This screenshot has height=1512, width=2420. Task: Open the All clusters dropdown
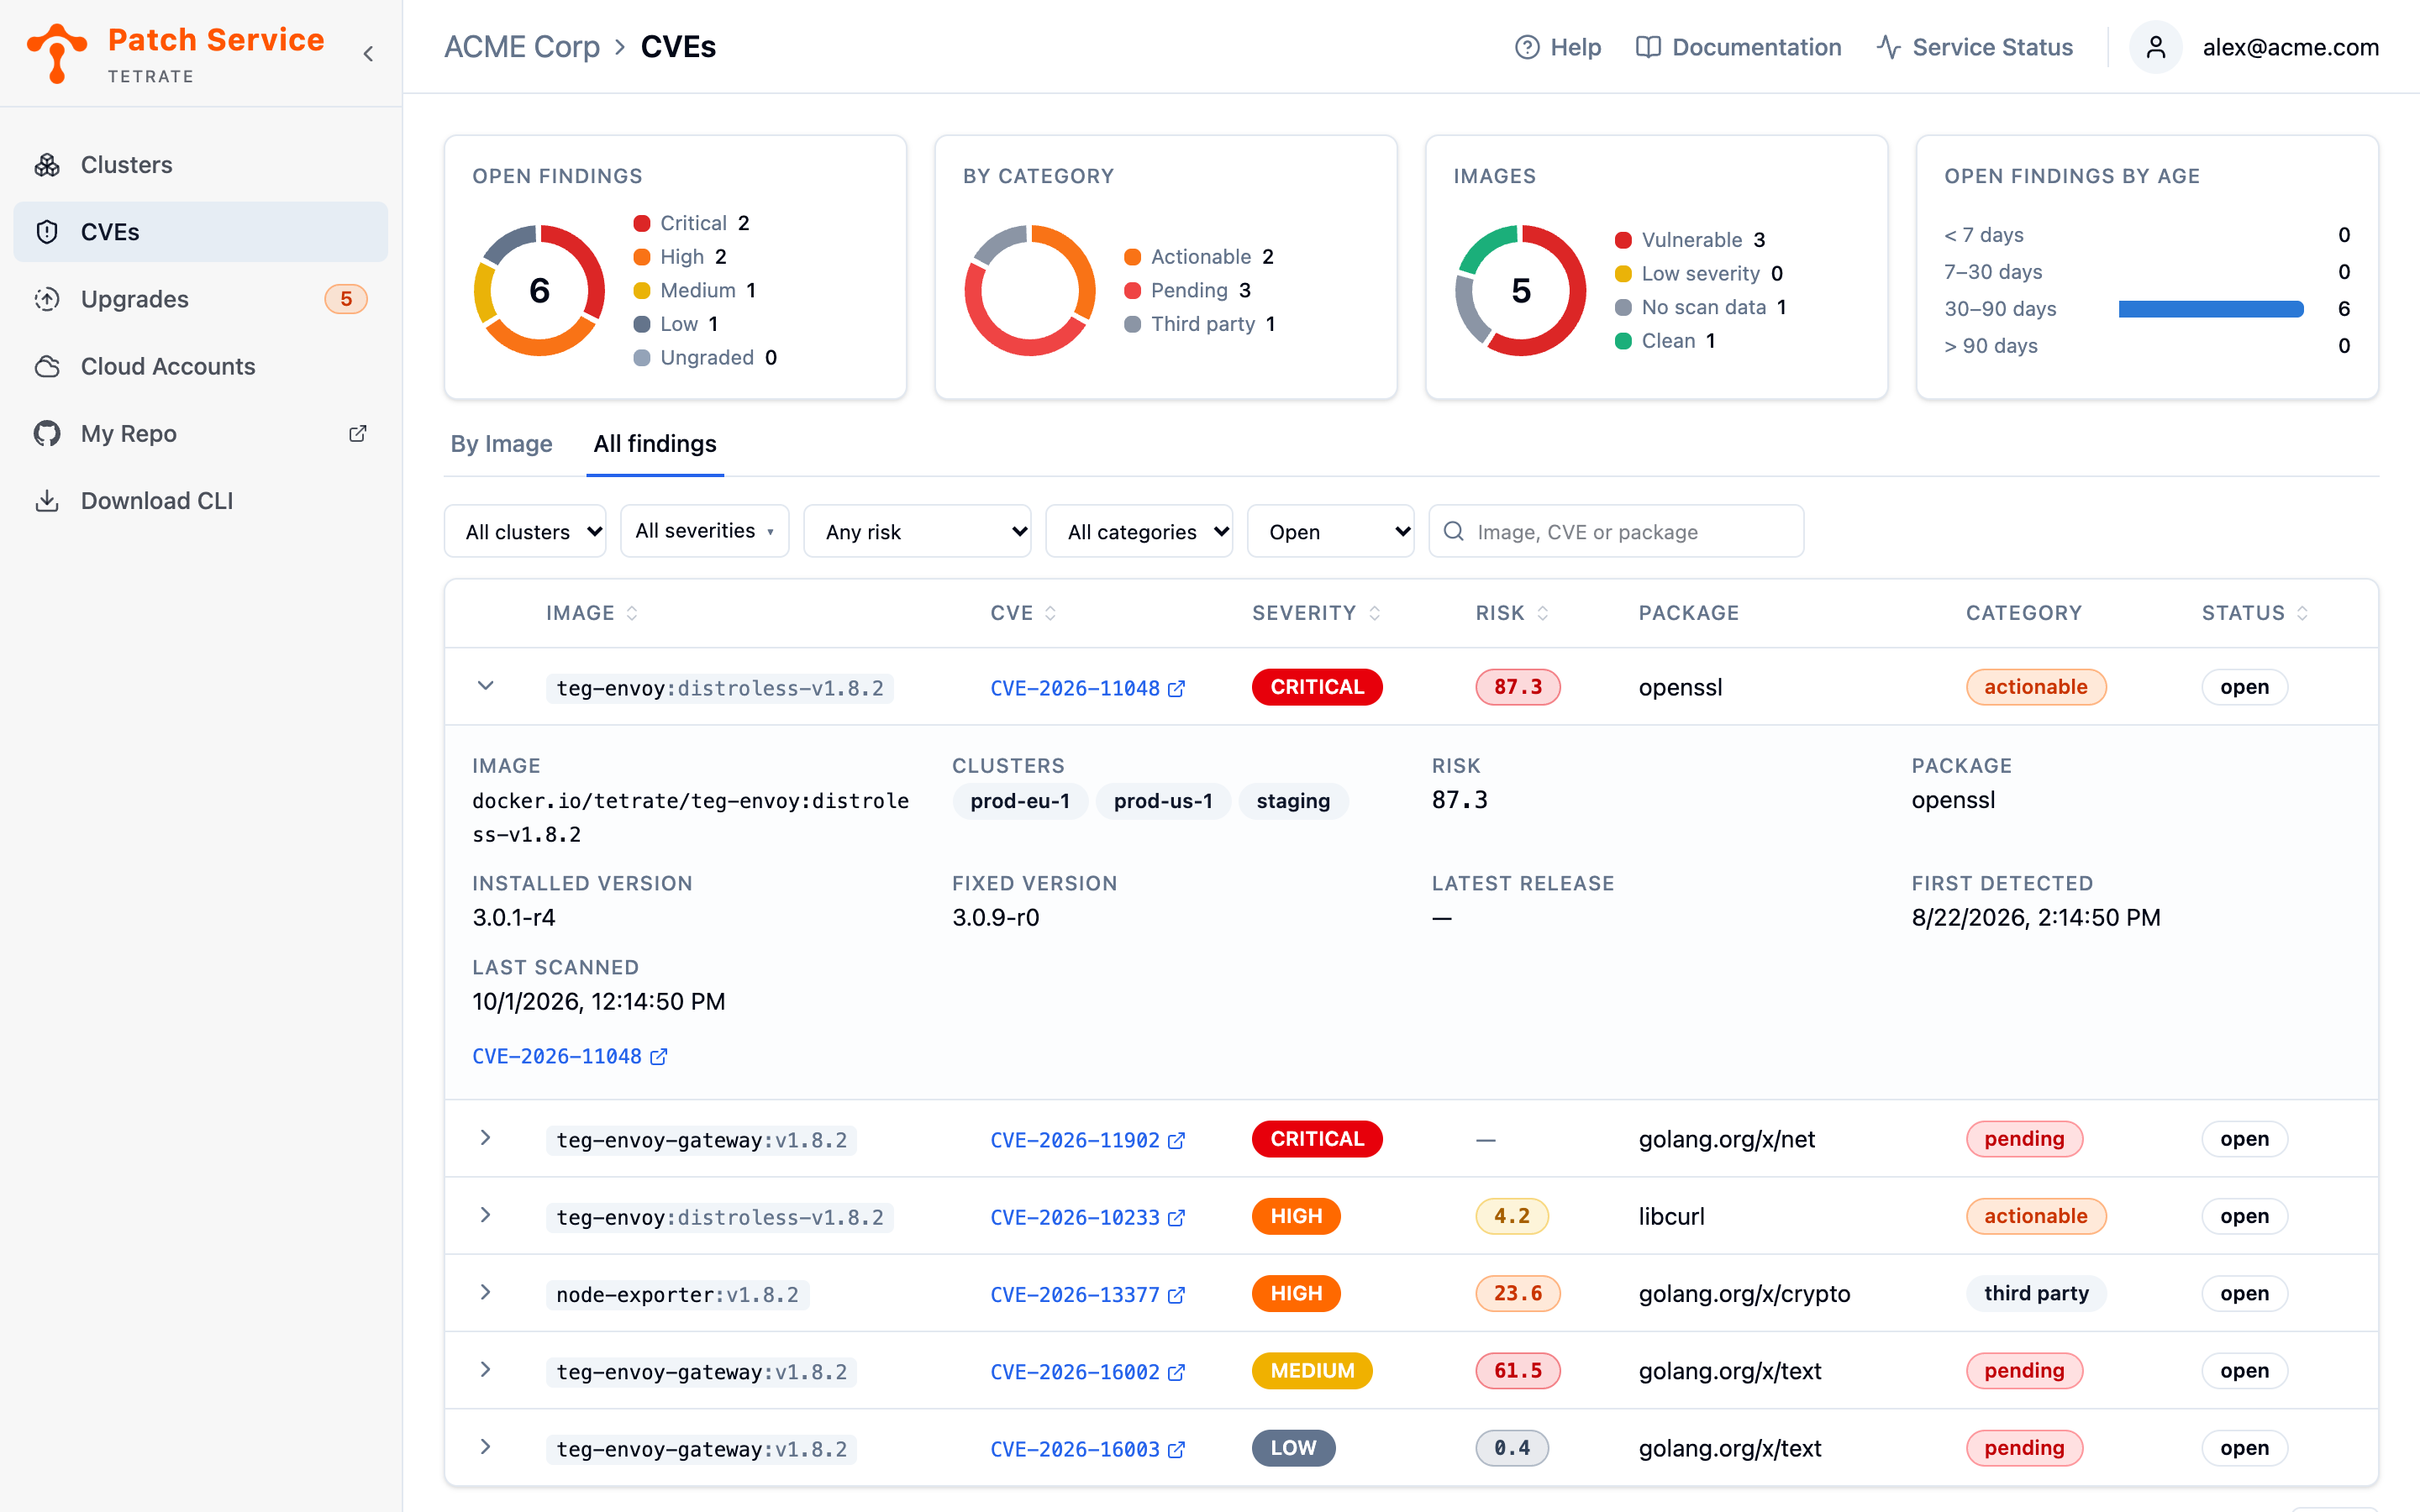click(526, 531)
